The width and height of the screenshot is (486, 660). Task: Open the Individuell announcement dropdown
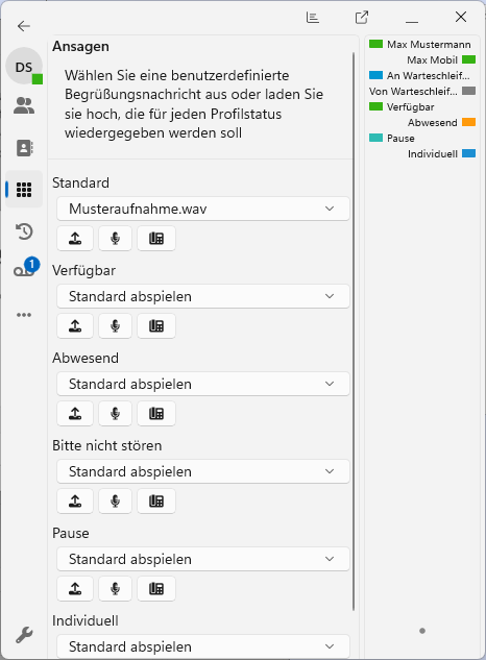coord(203,646)
